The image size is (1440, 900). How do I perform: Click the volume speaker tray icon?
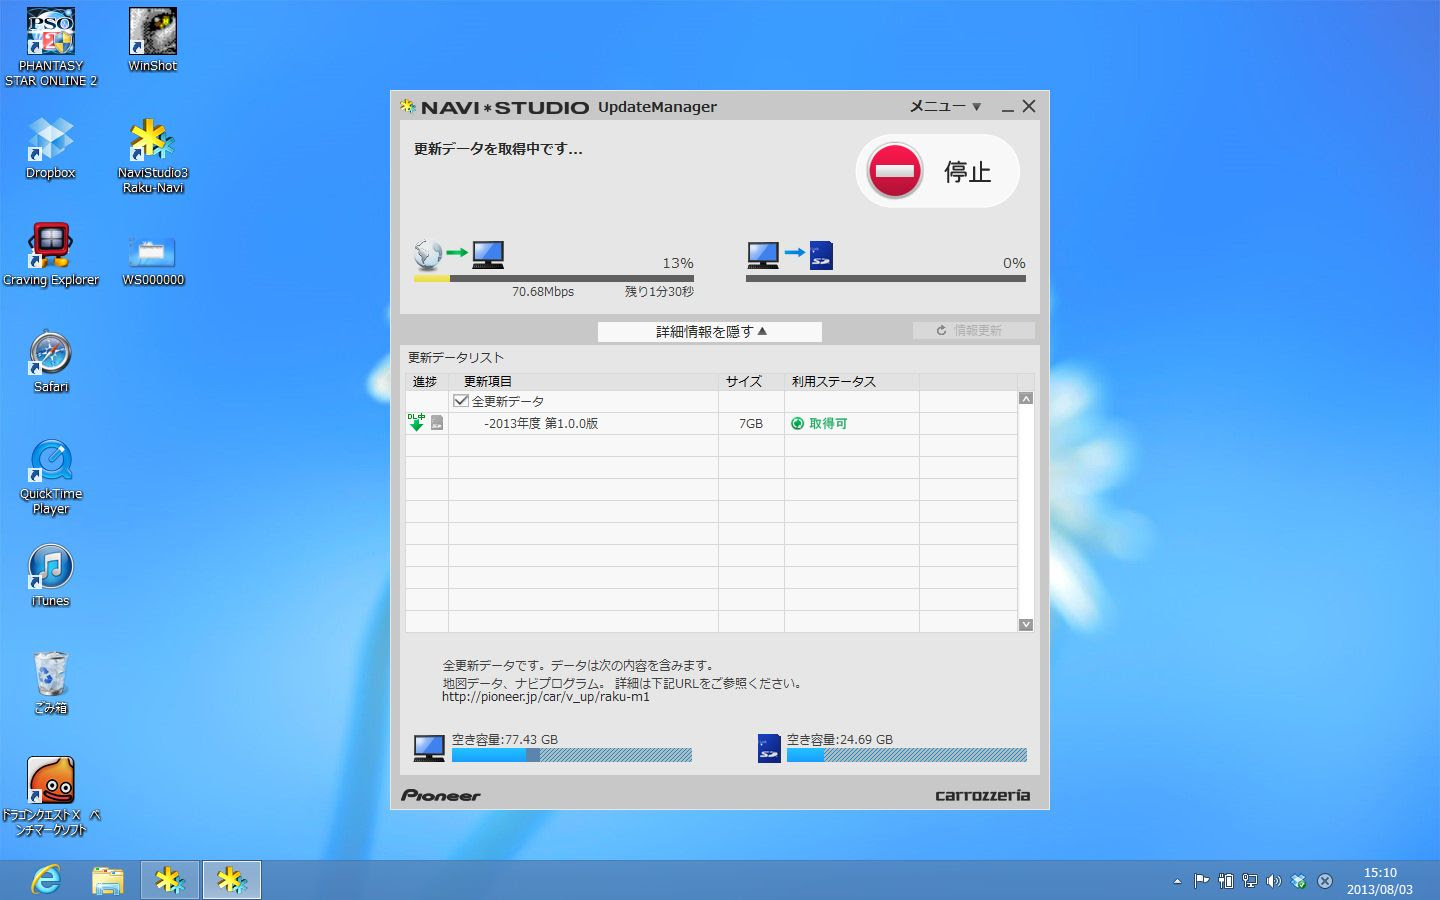[x=1273, y=881]
